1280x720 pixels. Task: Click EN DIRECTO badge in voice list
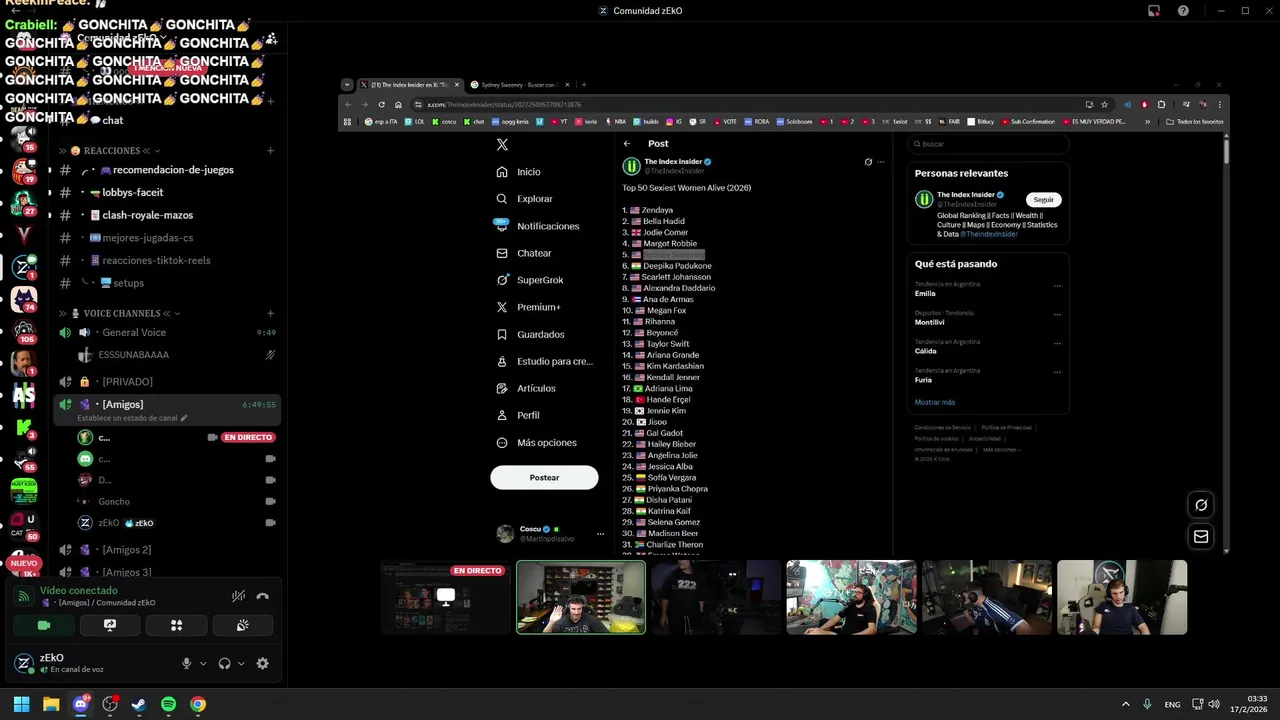(248, 437)
